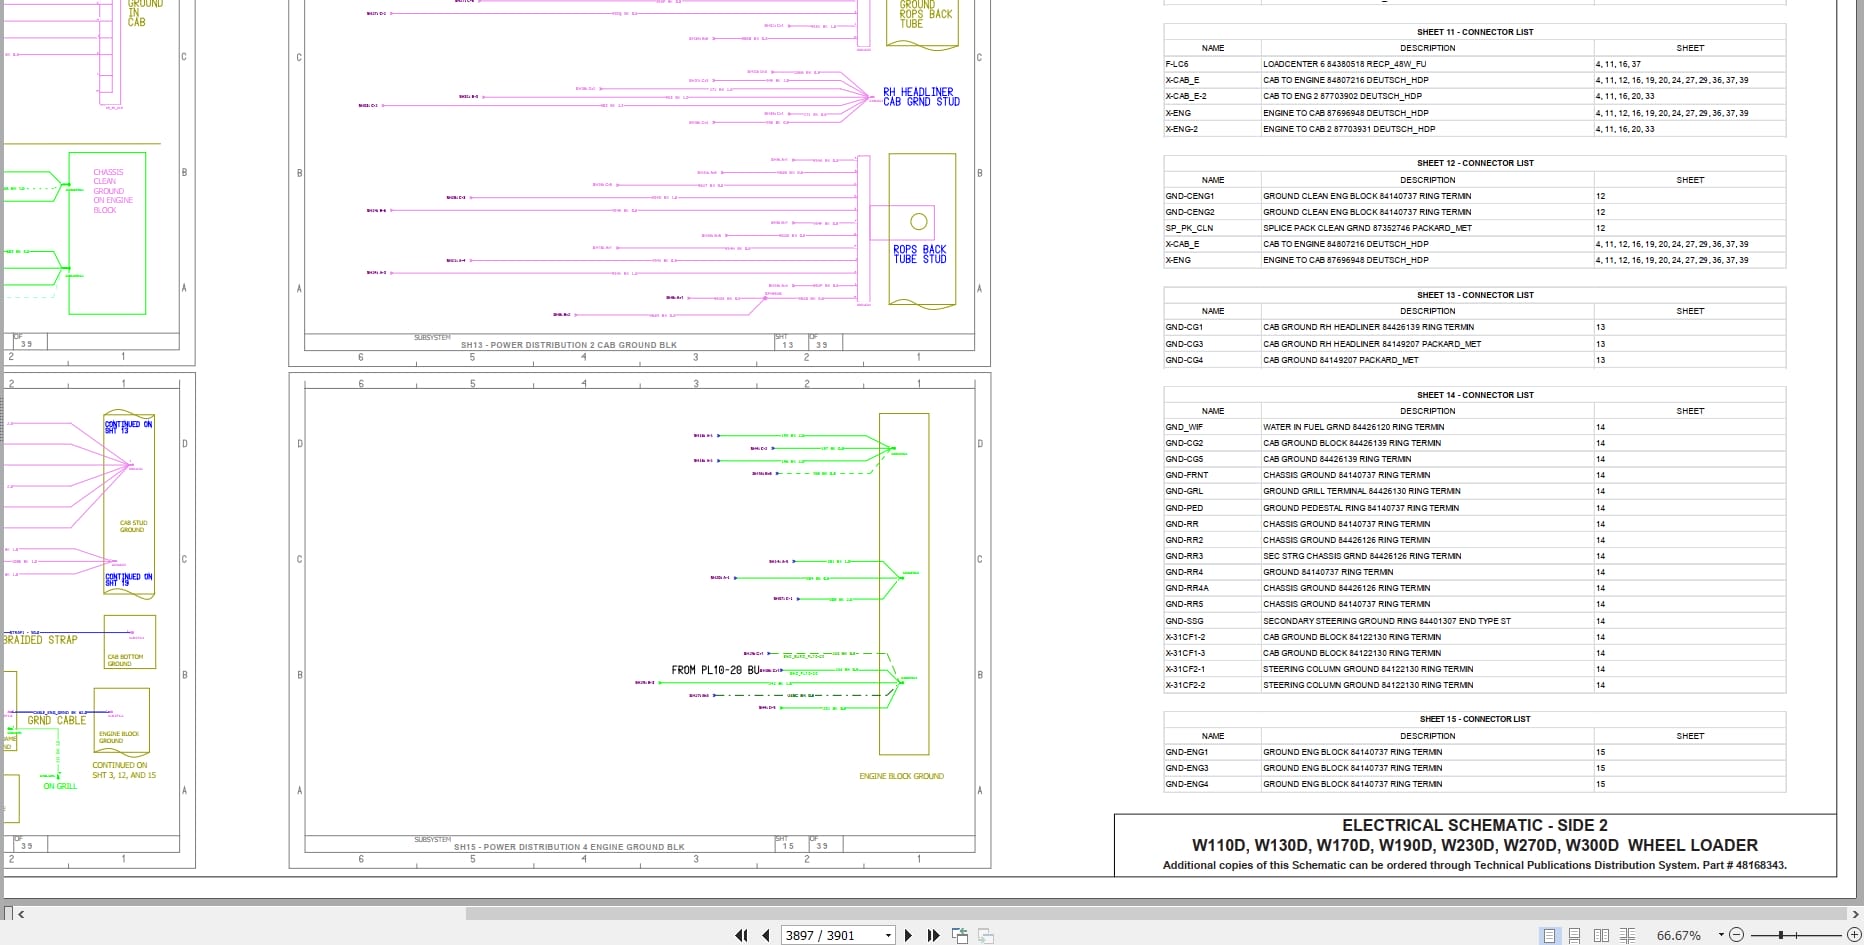Zoom in with the plus icon
This screenshot has width=1864, height=945.
click(x=1853, y=935)
